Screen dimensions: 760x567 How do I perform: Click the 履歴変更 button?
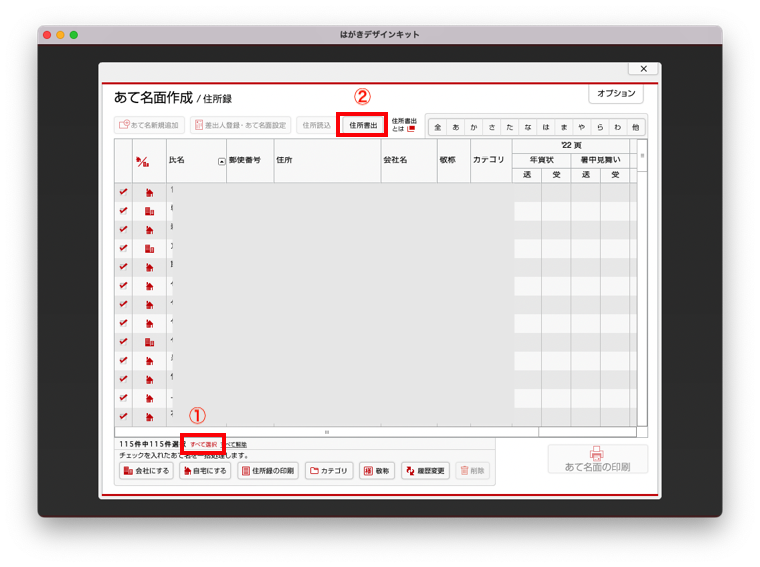point(426,471)
